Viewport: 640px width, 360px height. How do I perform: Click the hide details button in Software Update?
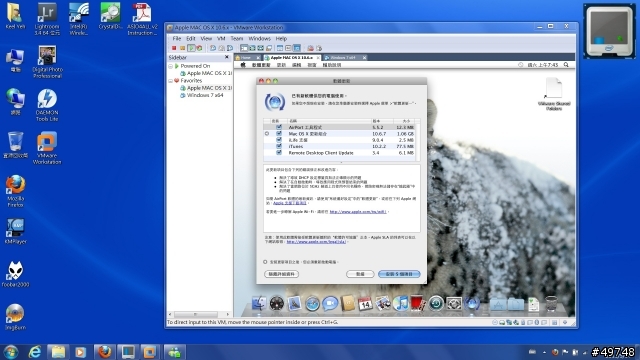tap(282, 274)
